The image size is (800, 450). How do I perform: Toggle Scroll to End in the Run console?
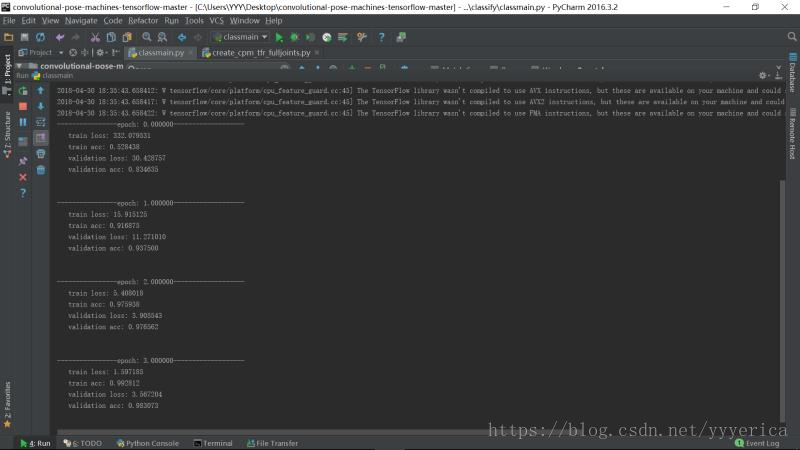click(x=41, y=138)
